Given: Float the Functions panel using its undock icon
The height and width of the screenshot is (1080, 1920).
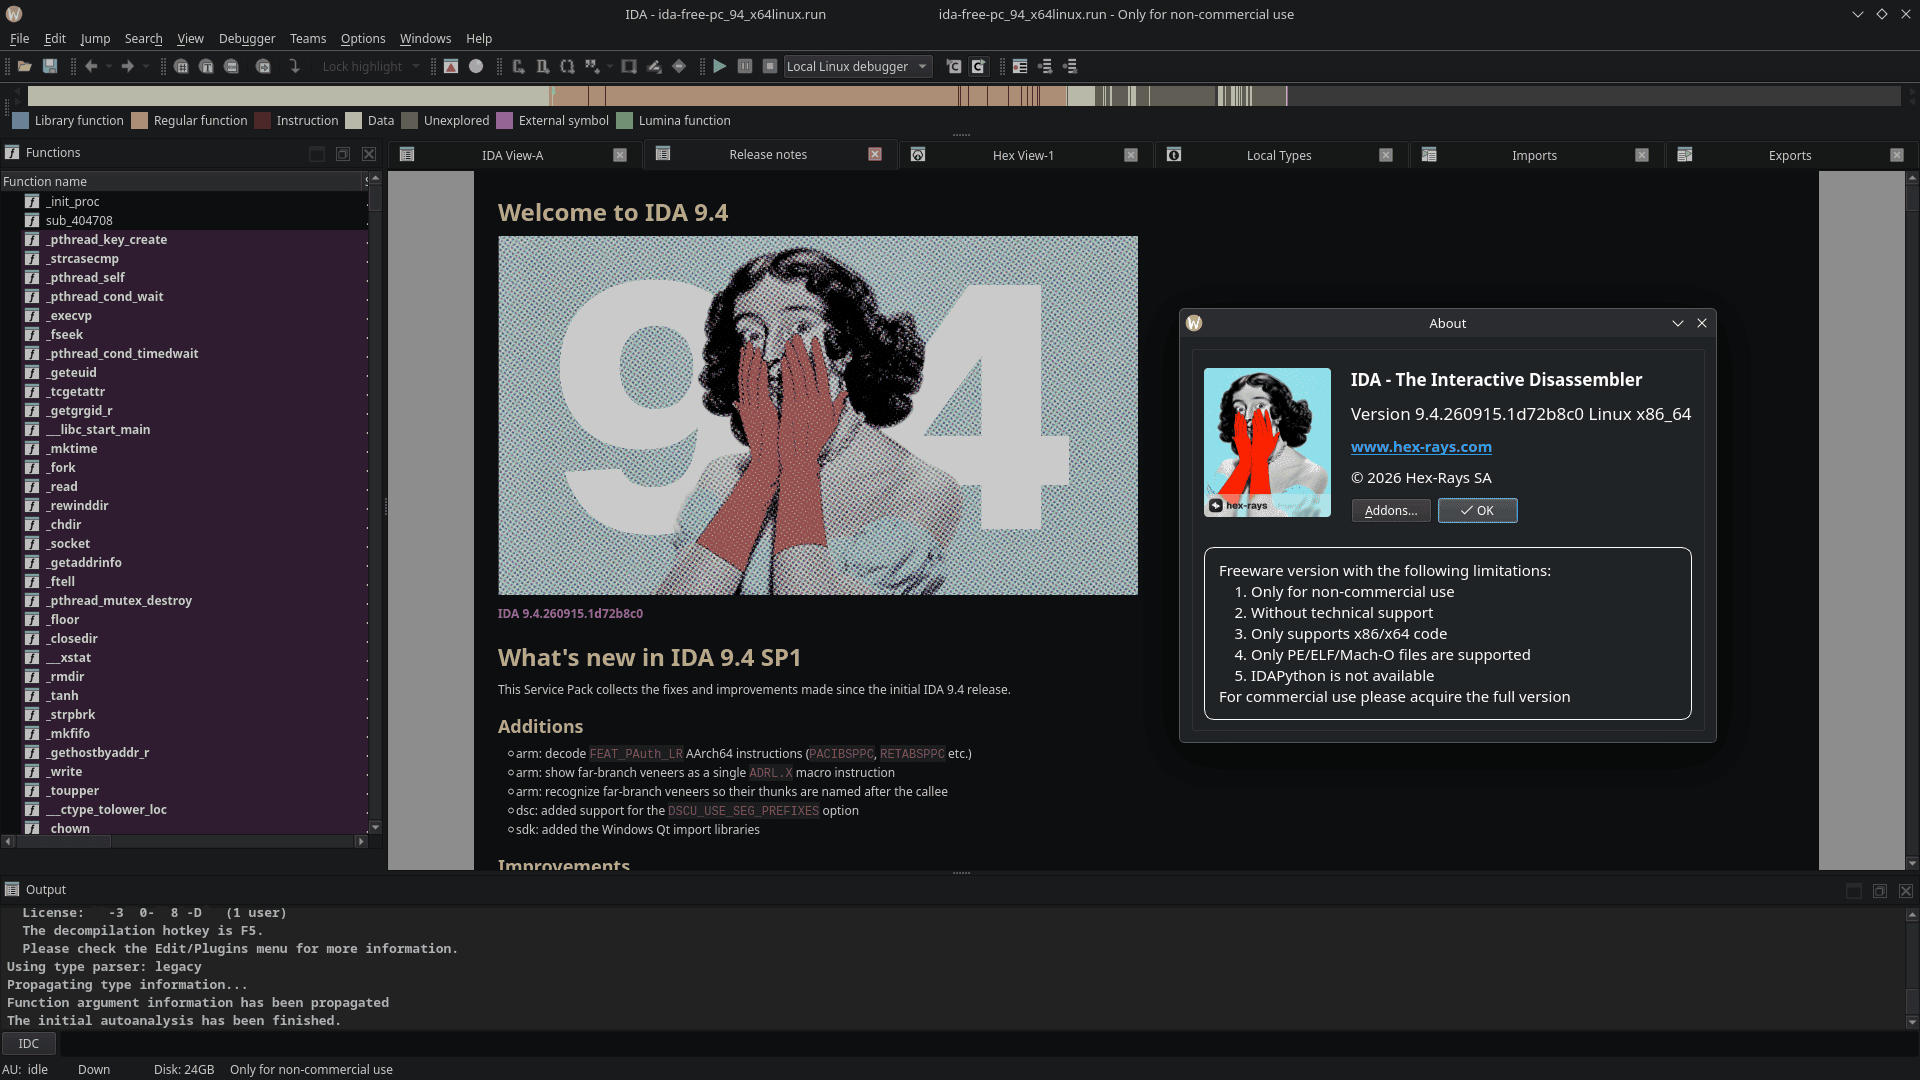Looking at the screenshot, I should [x=343, y=154].
